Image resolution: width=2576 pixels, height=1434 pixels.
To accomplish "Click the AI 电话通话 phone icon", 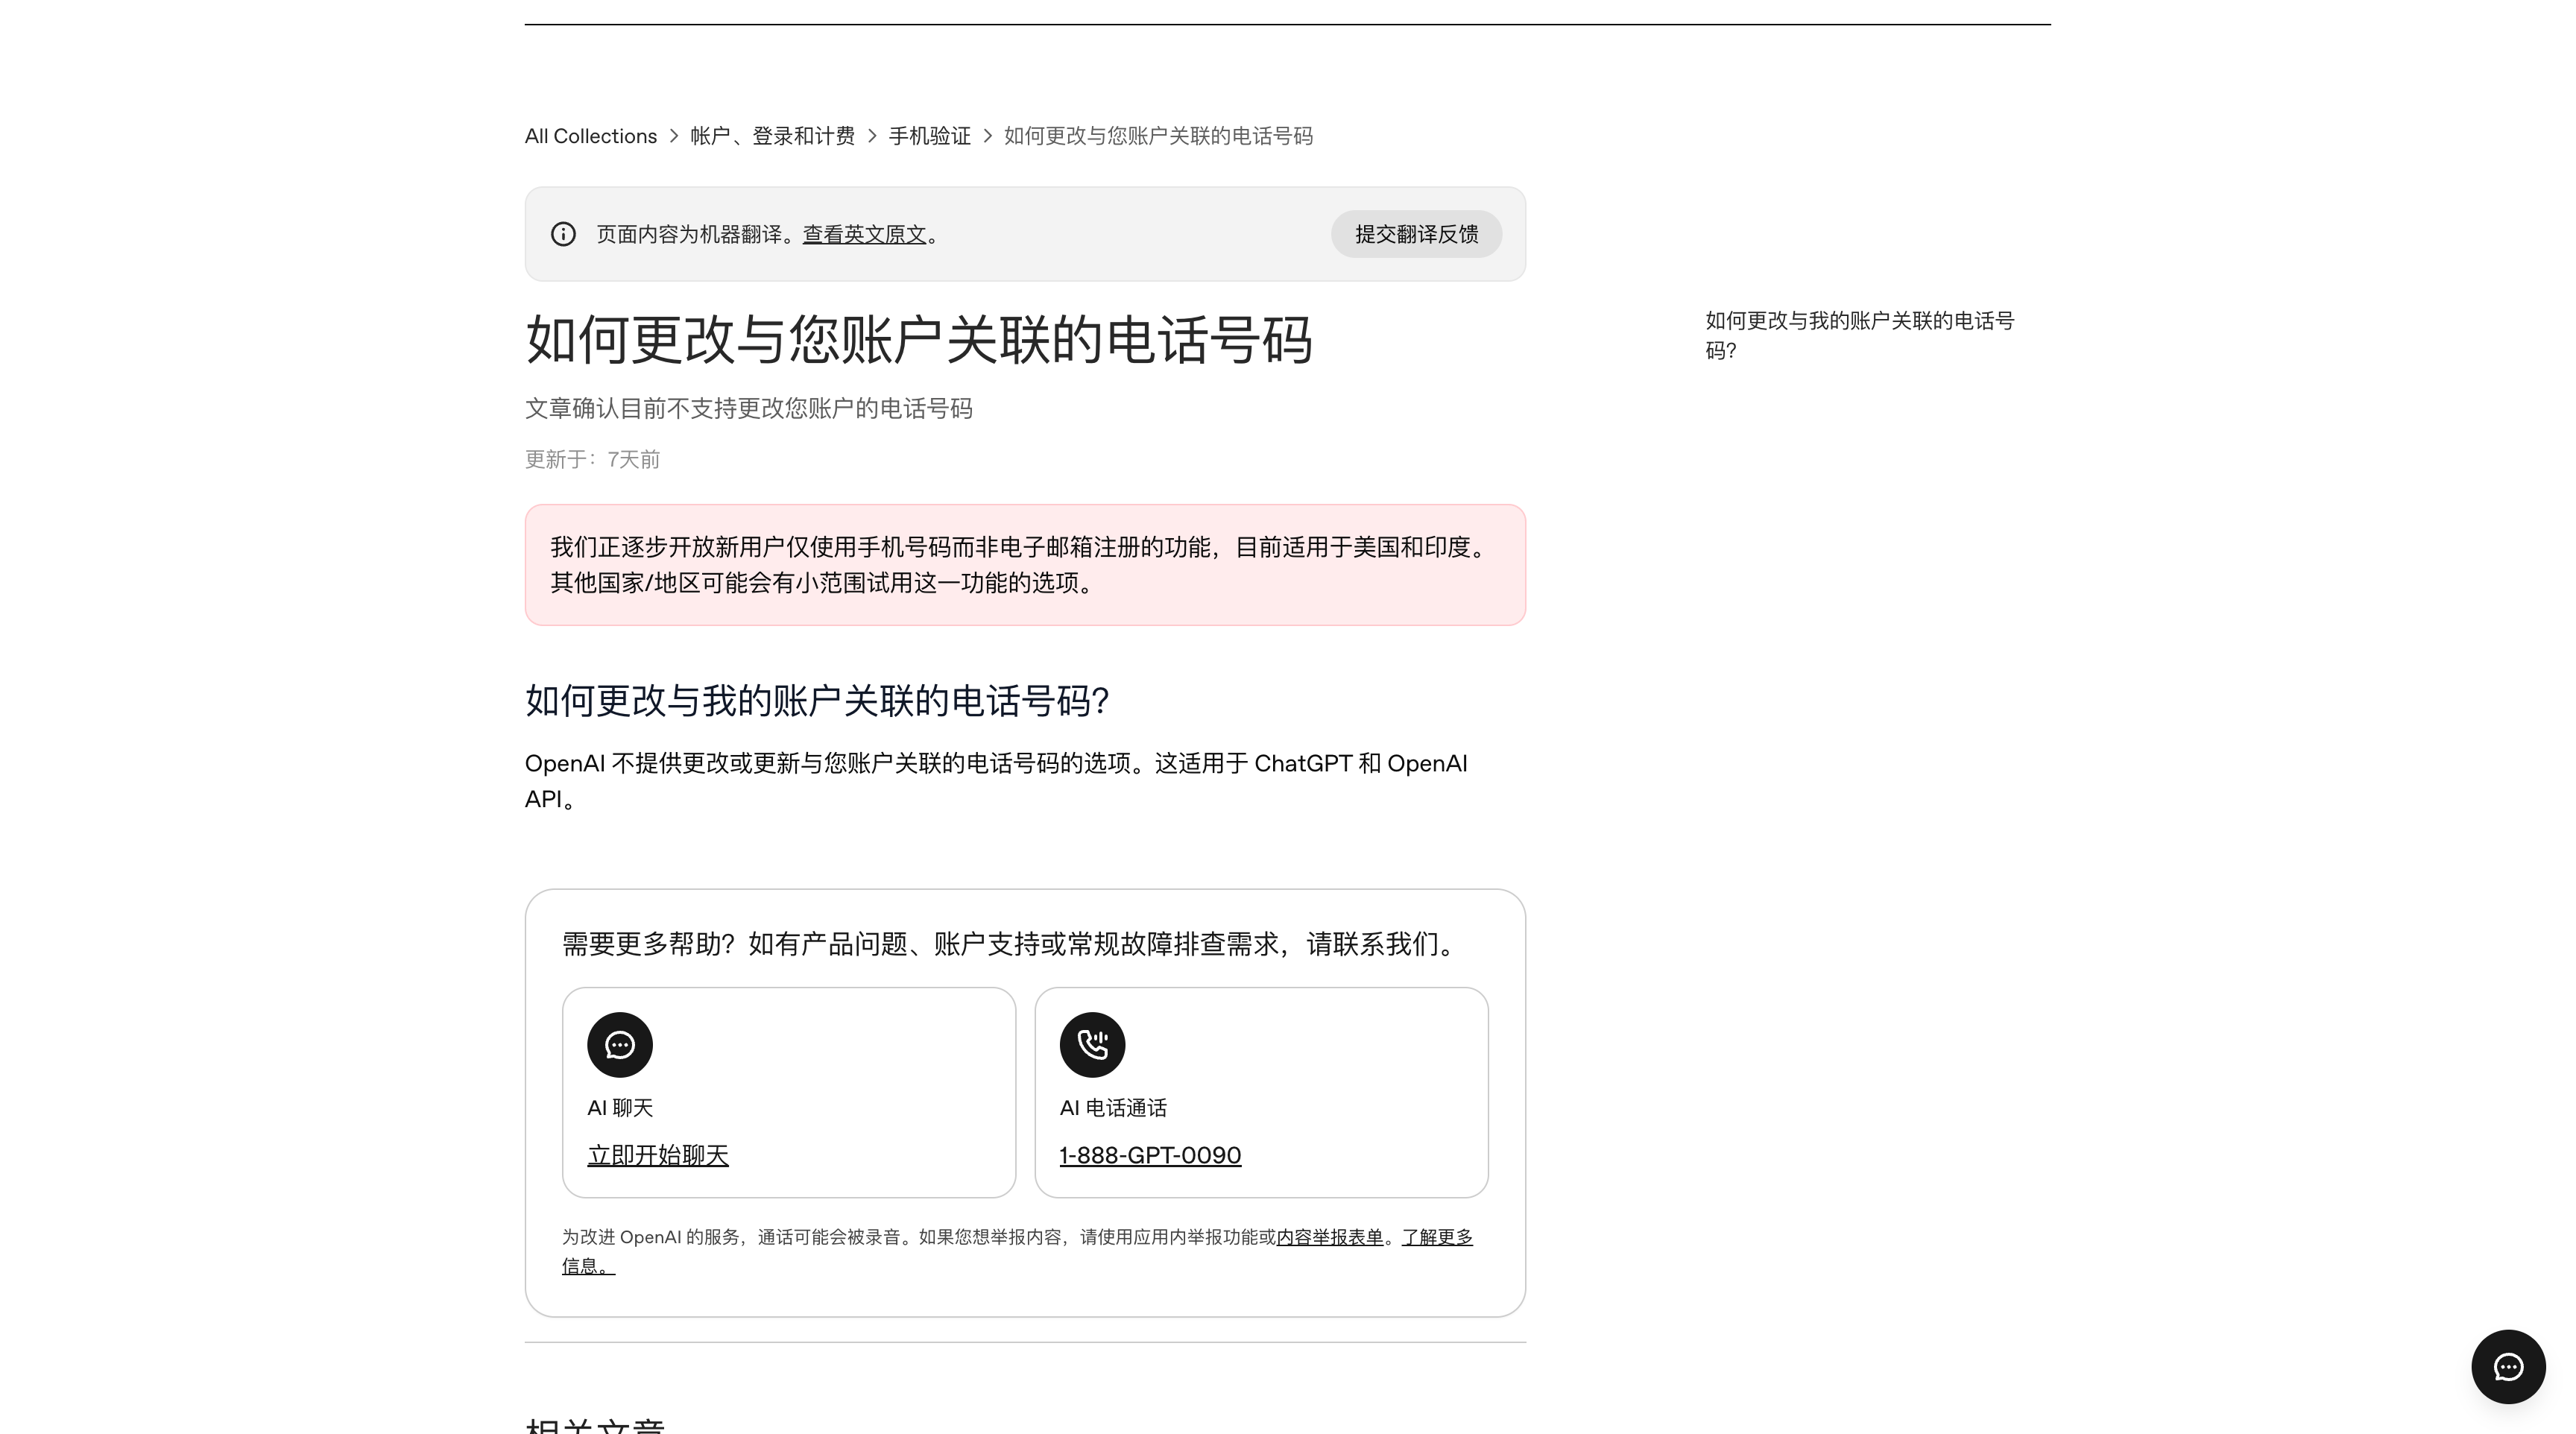I will (x=1092, y=1045).
